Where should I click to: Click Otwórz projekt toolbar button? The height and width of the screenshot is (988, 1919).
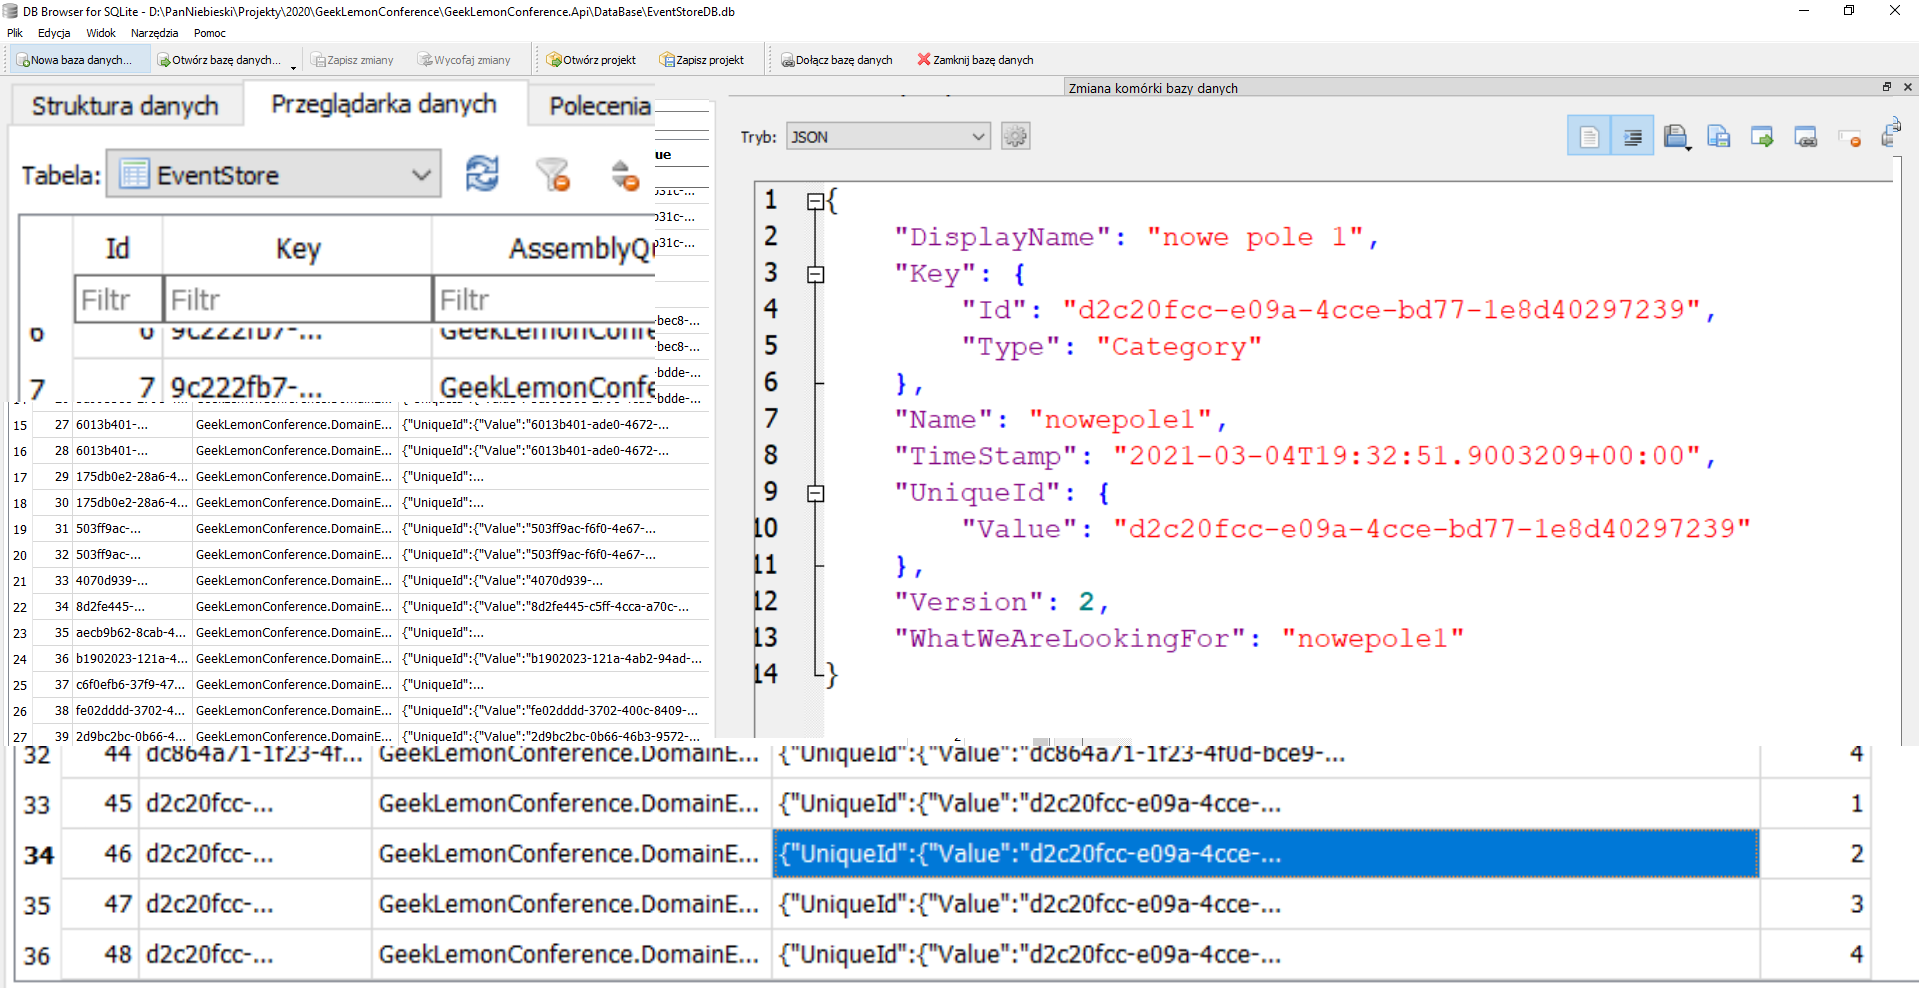click(591, 60)
